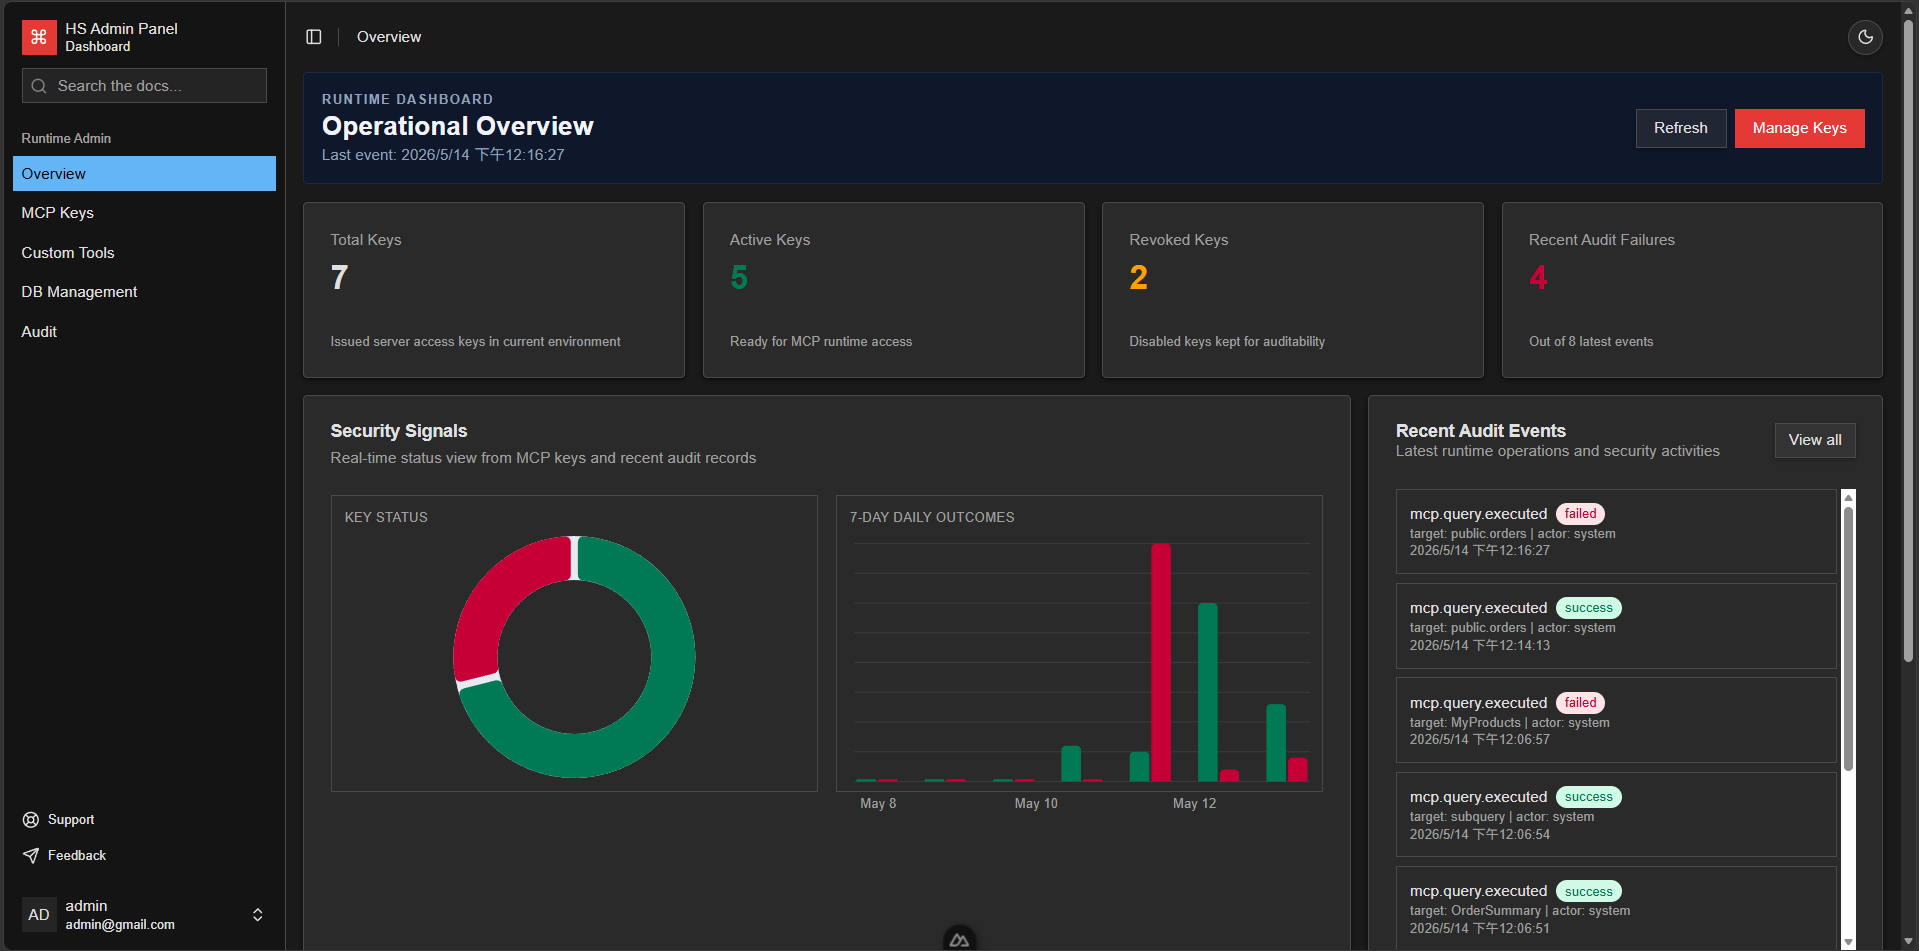Click the tall red failure bar in chart
Screen dimensions: 1919x951
(x=1161, y=662)
